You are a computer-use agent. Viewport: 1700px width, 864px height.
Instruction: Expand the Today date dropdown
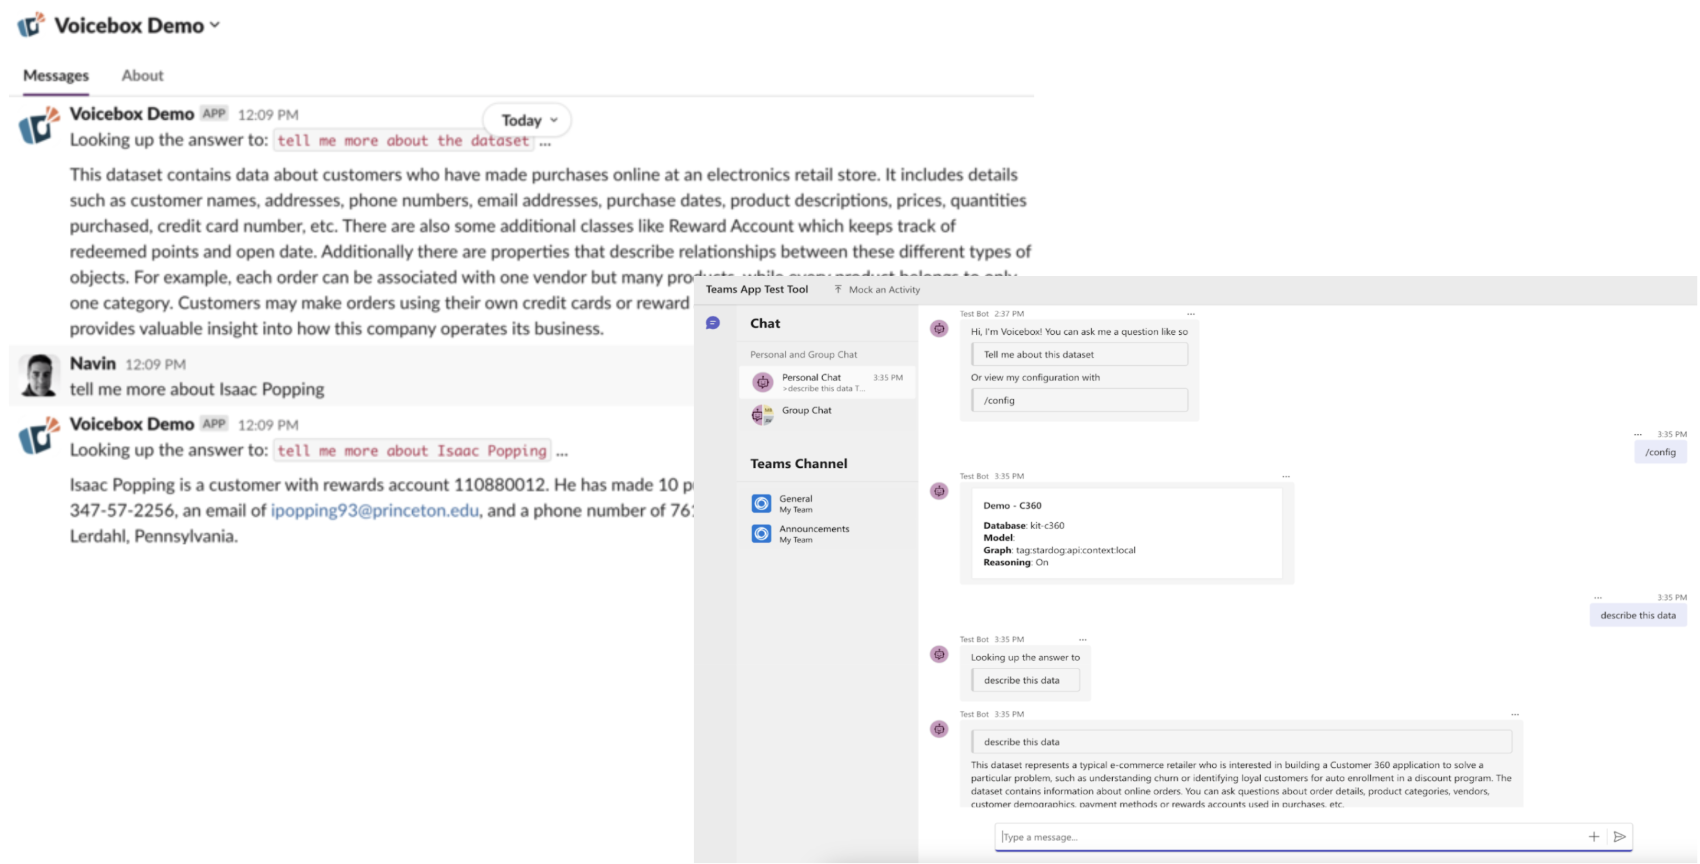coord(528,120)
